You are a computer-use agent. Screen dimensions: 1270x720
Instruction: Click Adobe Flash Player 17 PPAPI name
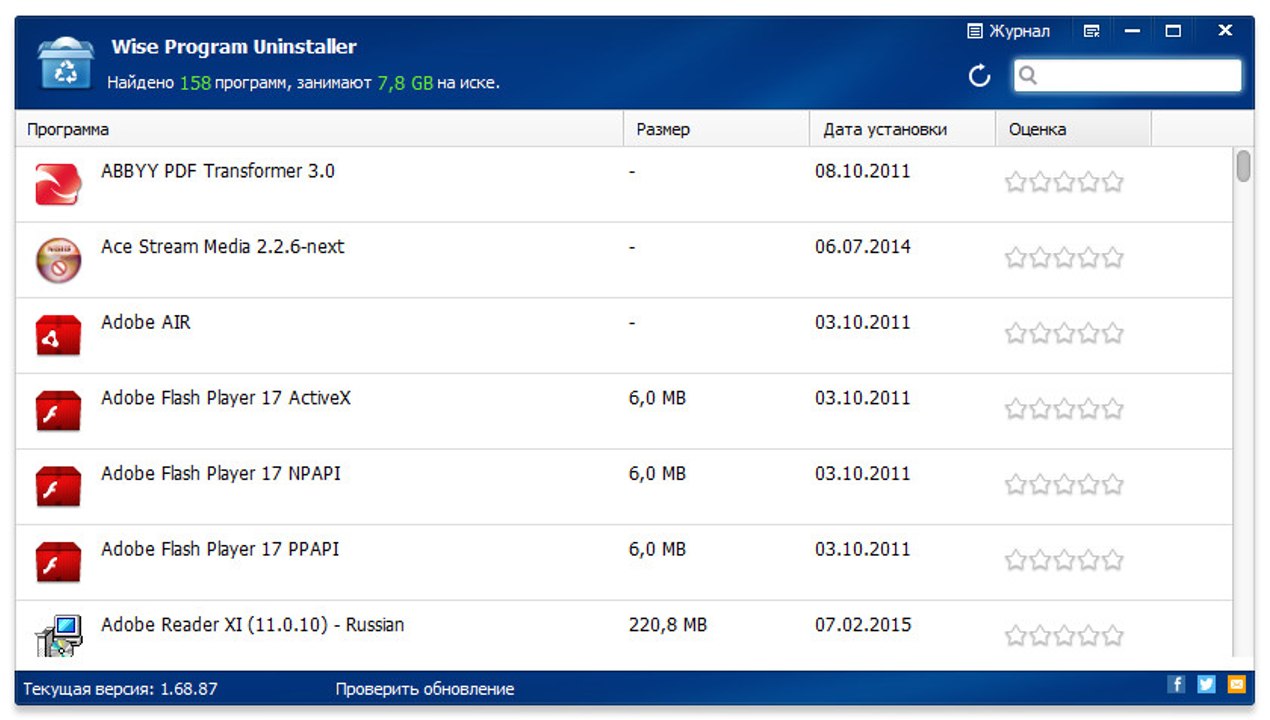pos(220,549)
